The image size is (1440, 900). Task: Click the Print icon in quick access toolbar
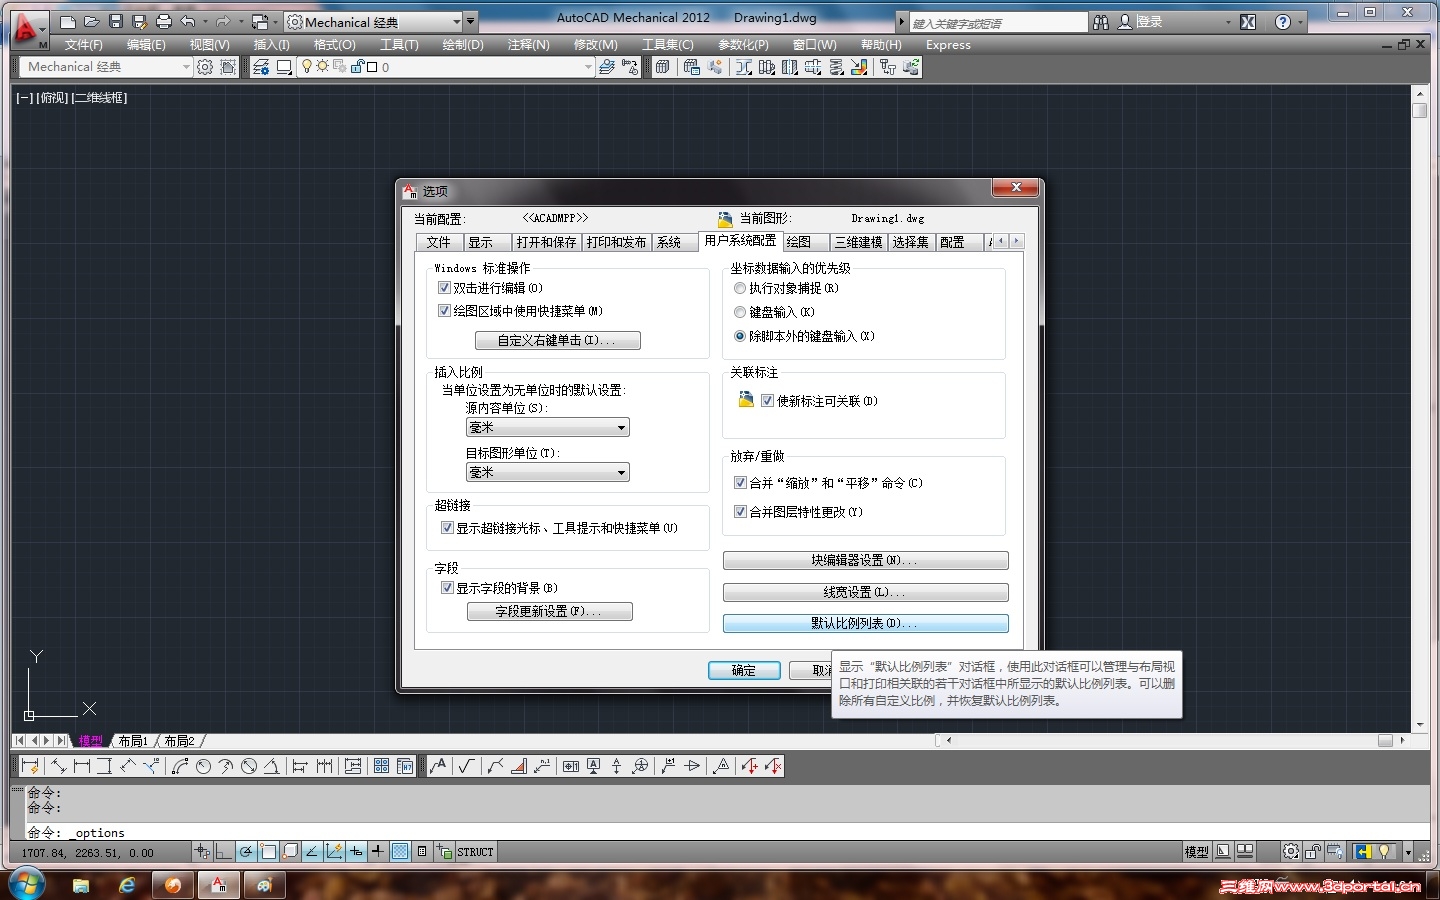(x=164, y=21)
